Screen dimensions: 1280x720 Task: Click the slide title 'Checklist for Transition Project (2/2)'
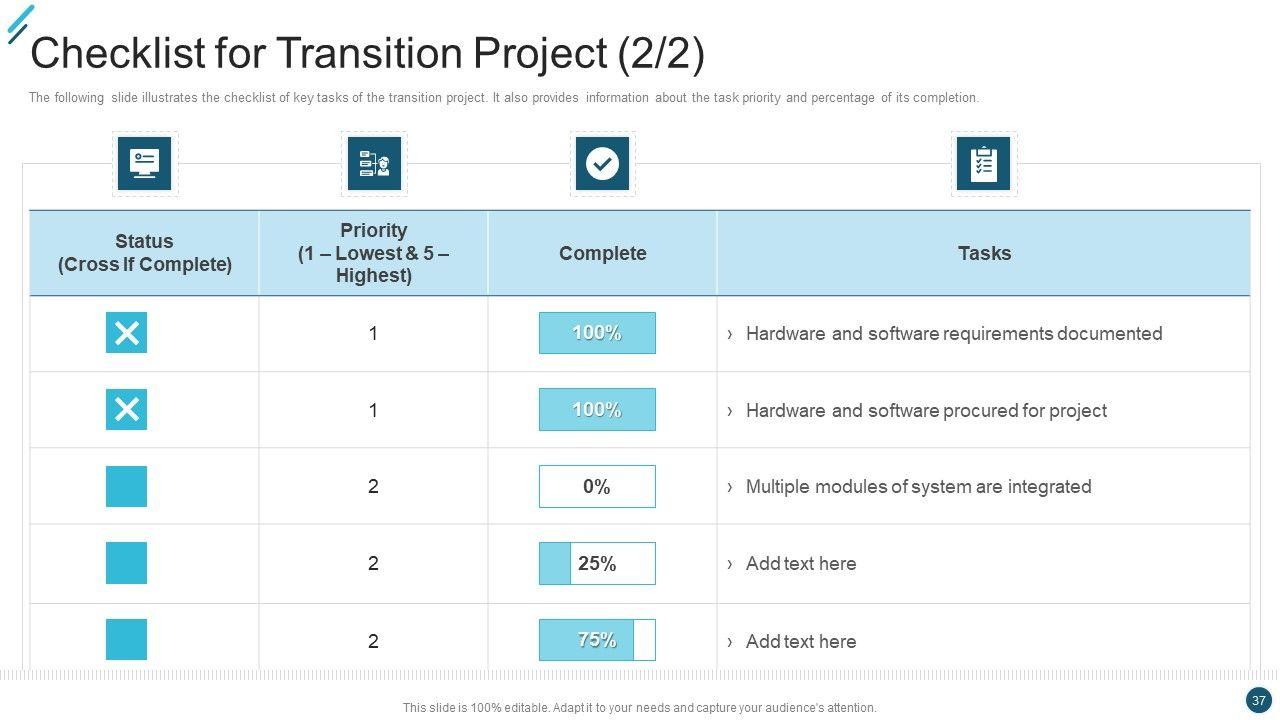click(x=367, y=53)
